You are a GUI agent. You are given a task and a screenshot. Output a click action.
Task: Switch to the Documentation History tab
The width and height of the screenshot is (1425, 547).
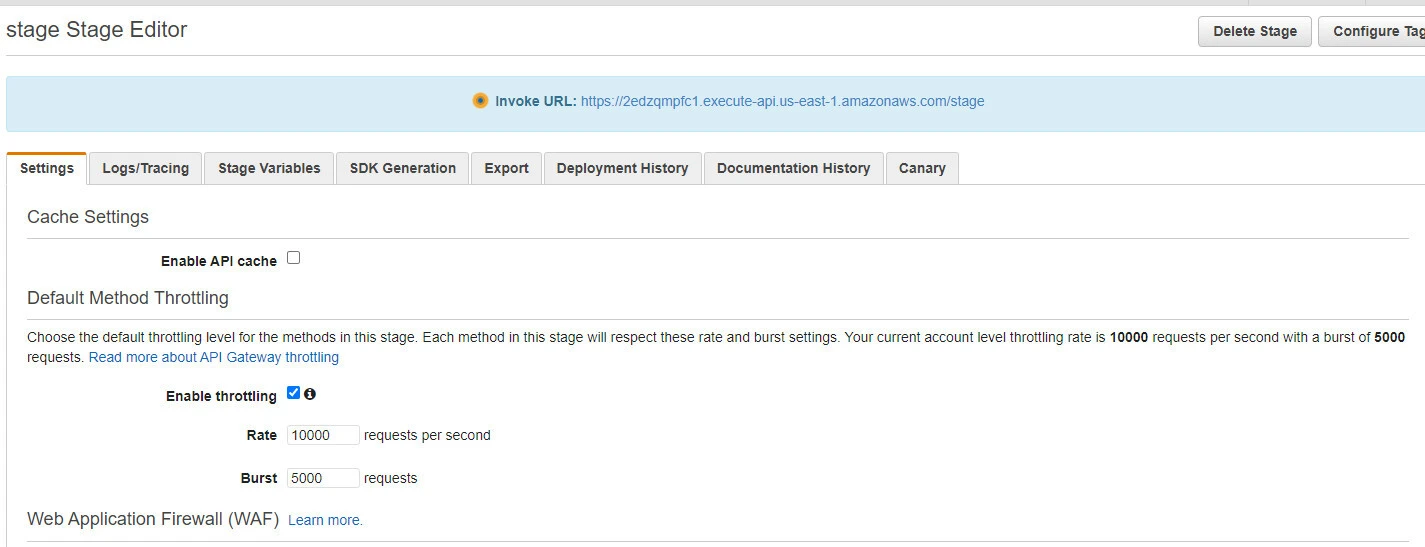793,168
